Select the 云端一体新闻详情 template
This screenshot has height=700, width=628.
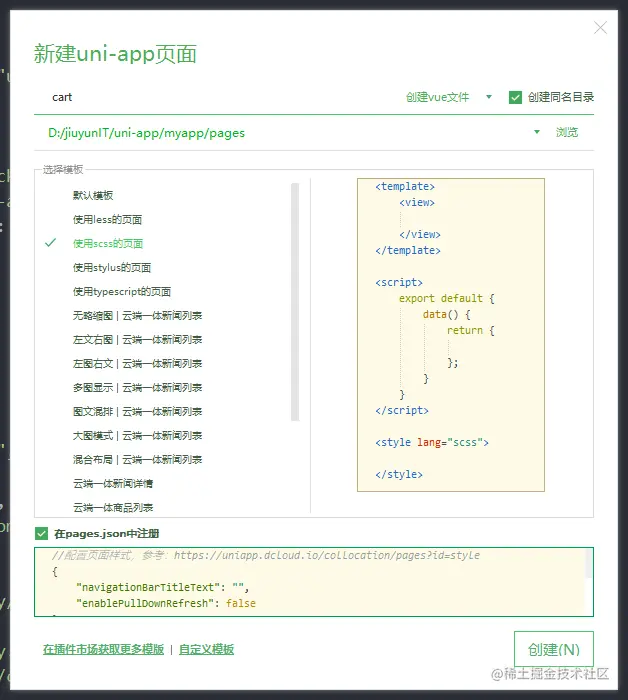(113, 483)
